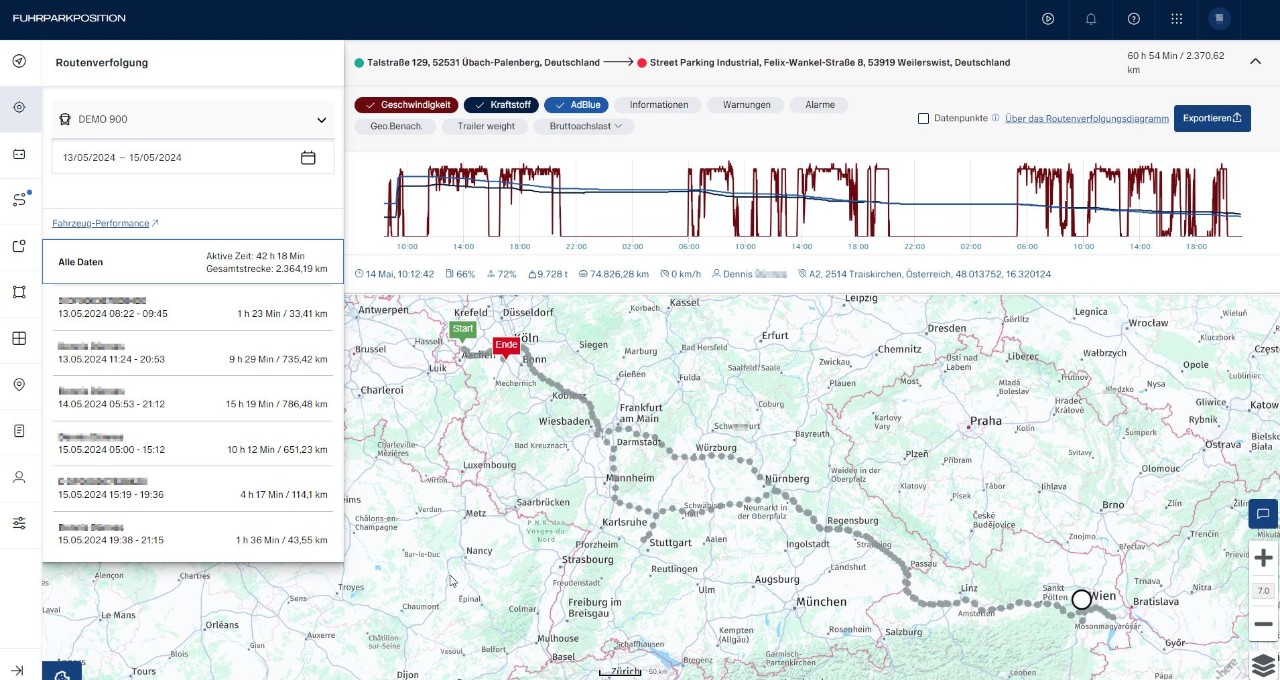The image size is (1280, 680).
Task: Zoom in the map with plus button
Action: tap(1263, 558)
